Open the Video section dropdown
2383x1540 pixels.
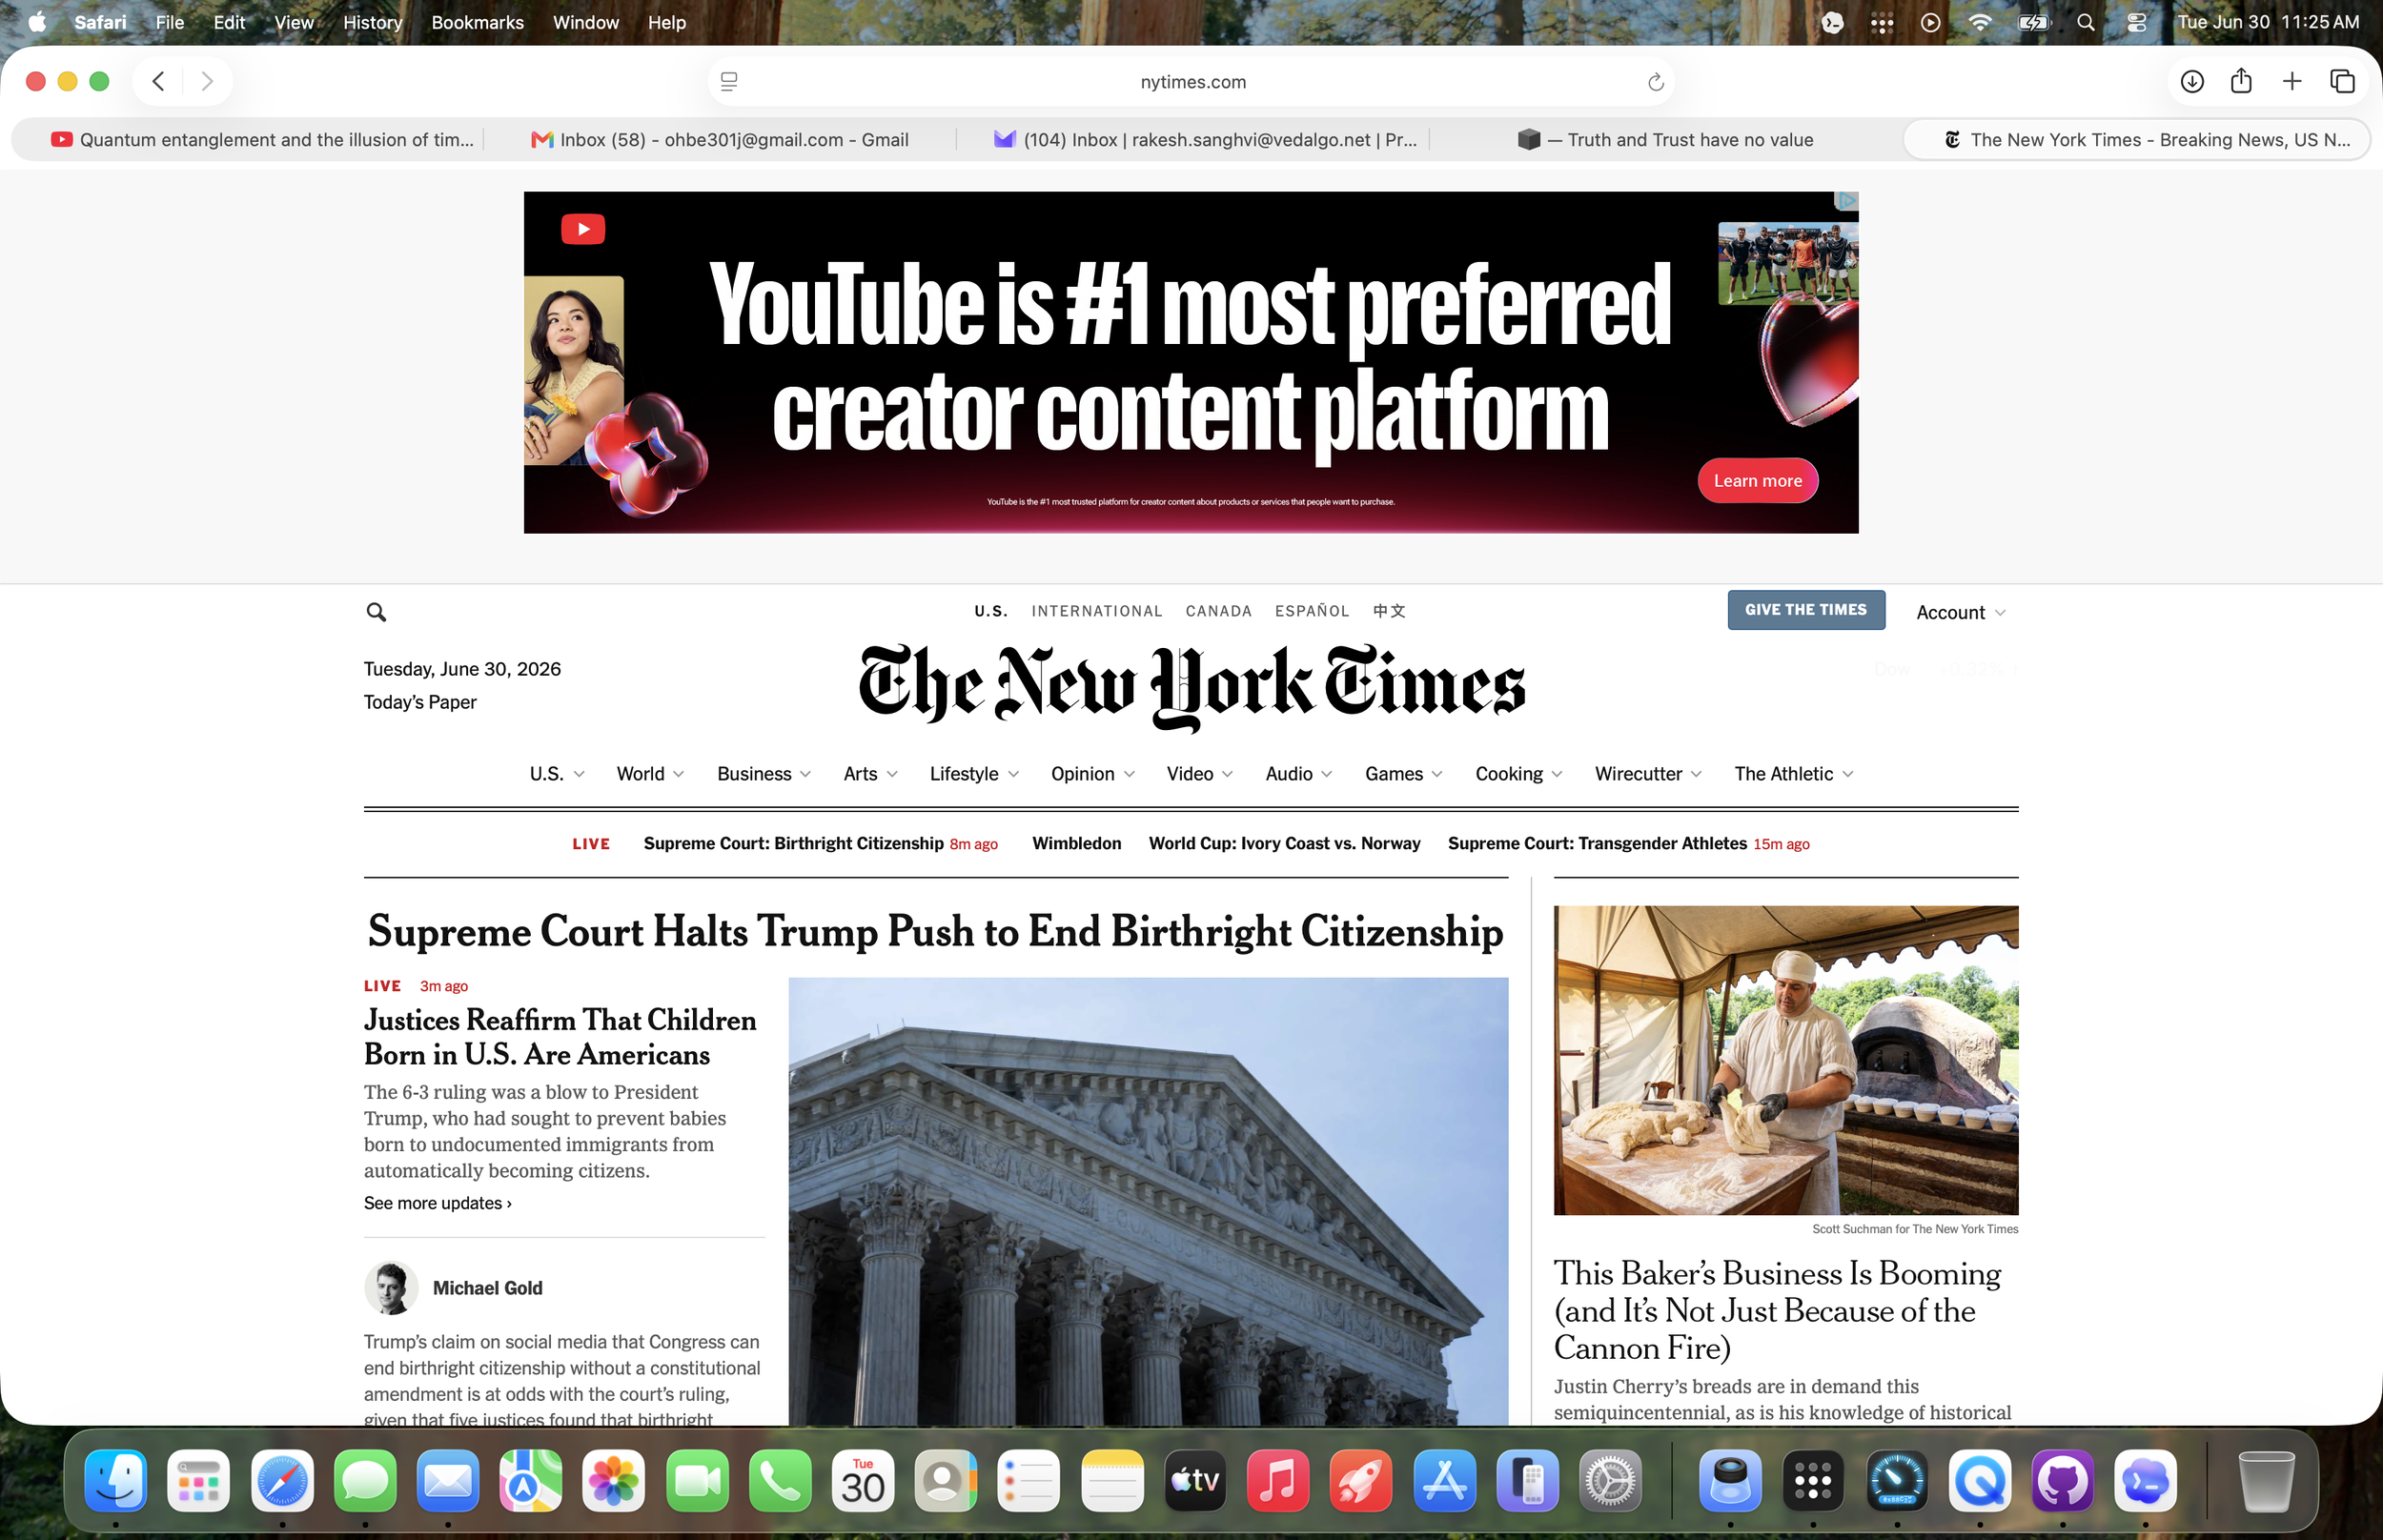point(1199,774)
